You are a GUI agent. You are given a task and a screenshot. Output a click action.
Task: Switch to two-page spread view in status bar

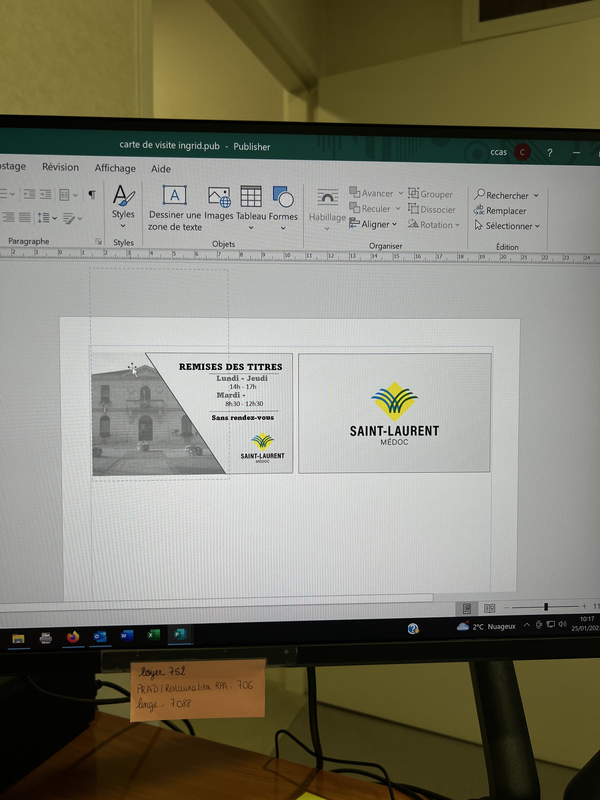[489, 608]
